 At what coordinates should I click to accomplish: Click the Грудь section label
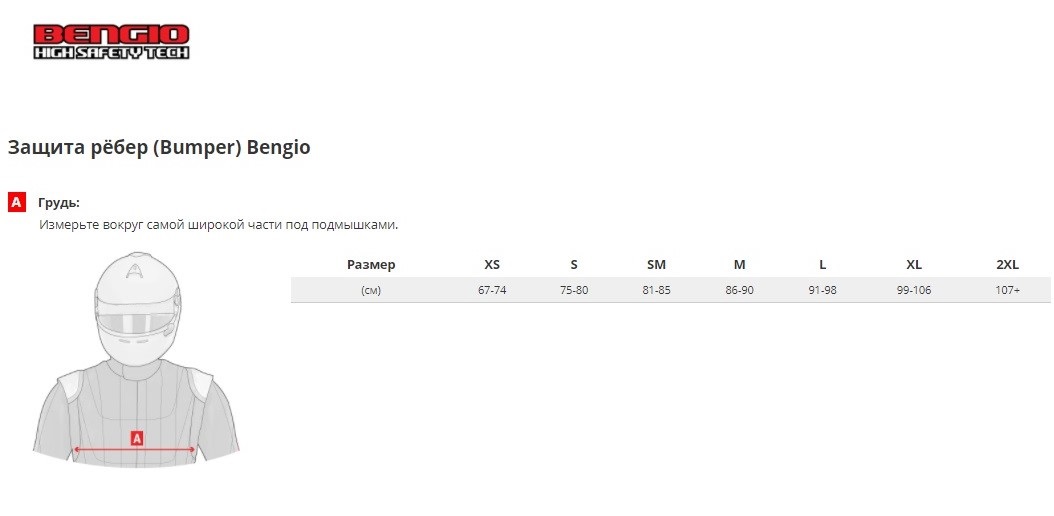point(59,203)
